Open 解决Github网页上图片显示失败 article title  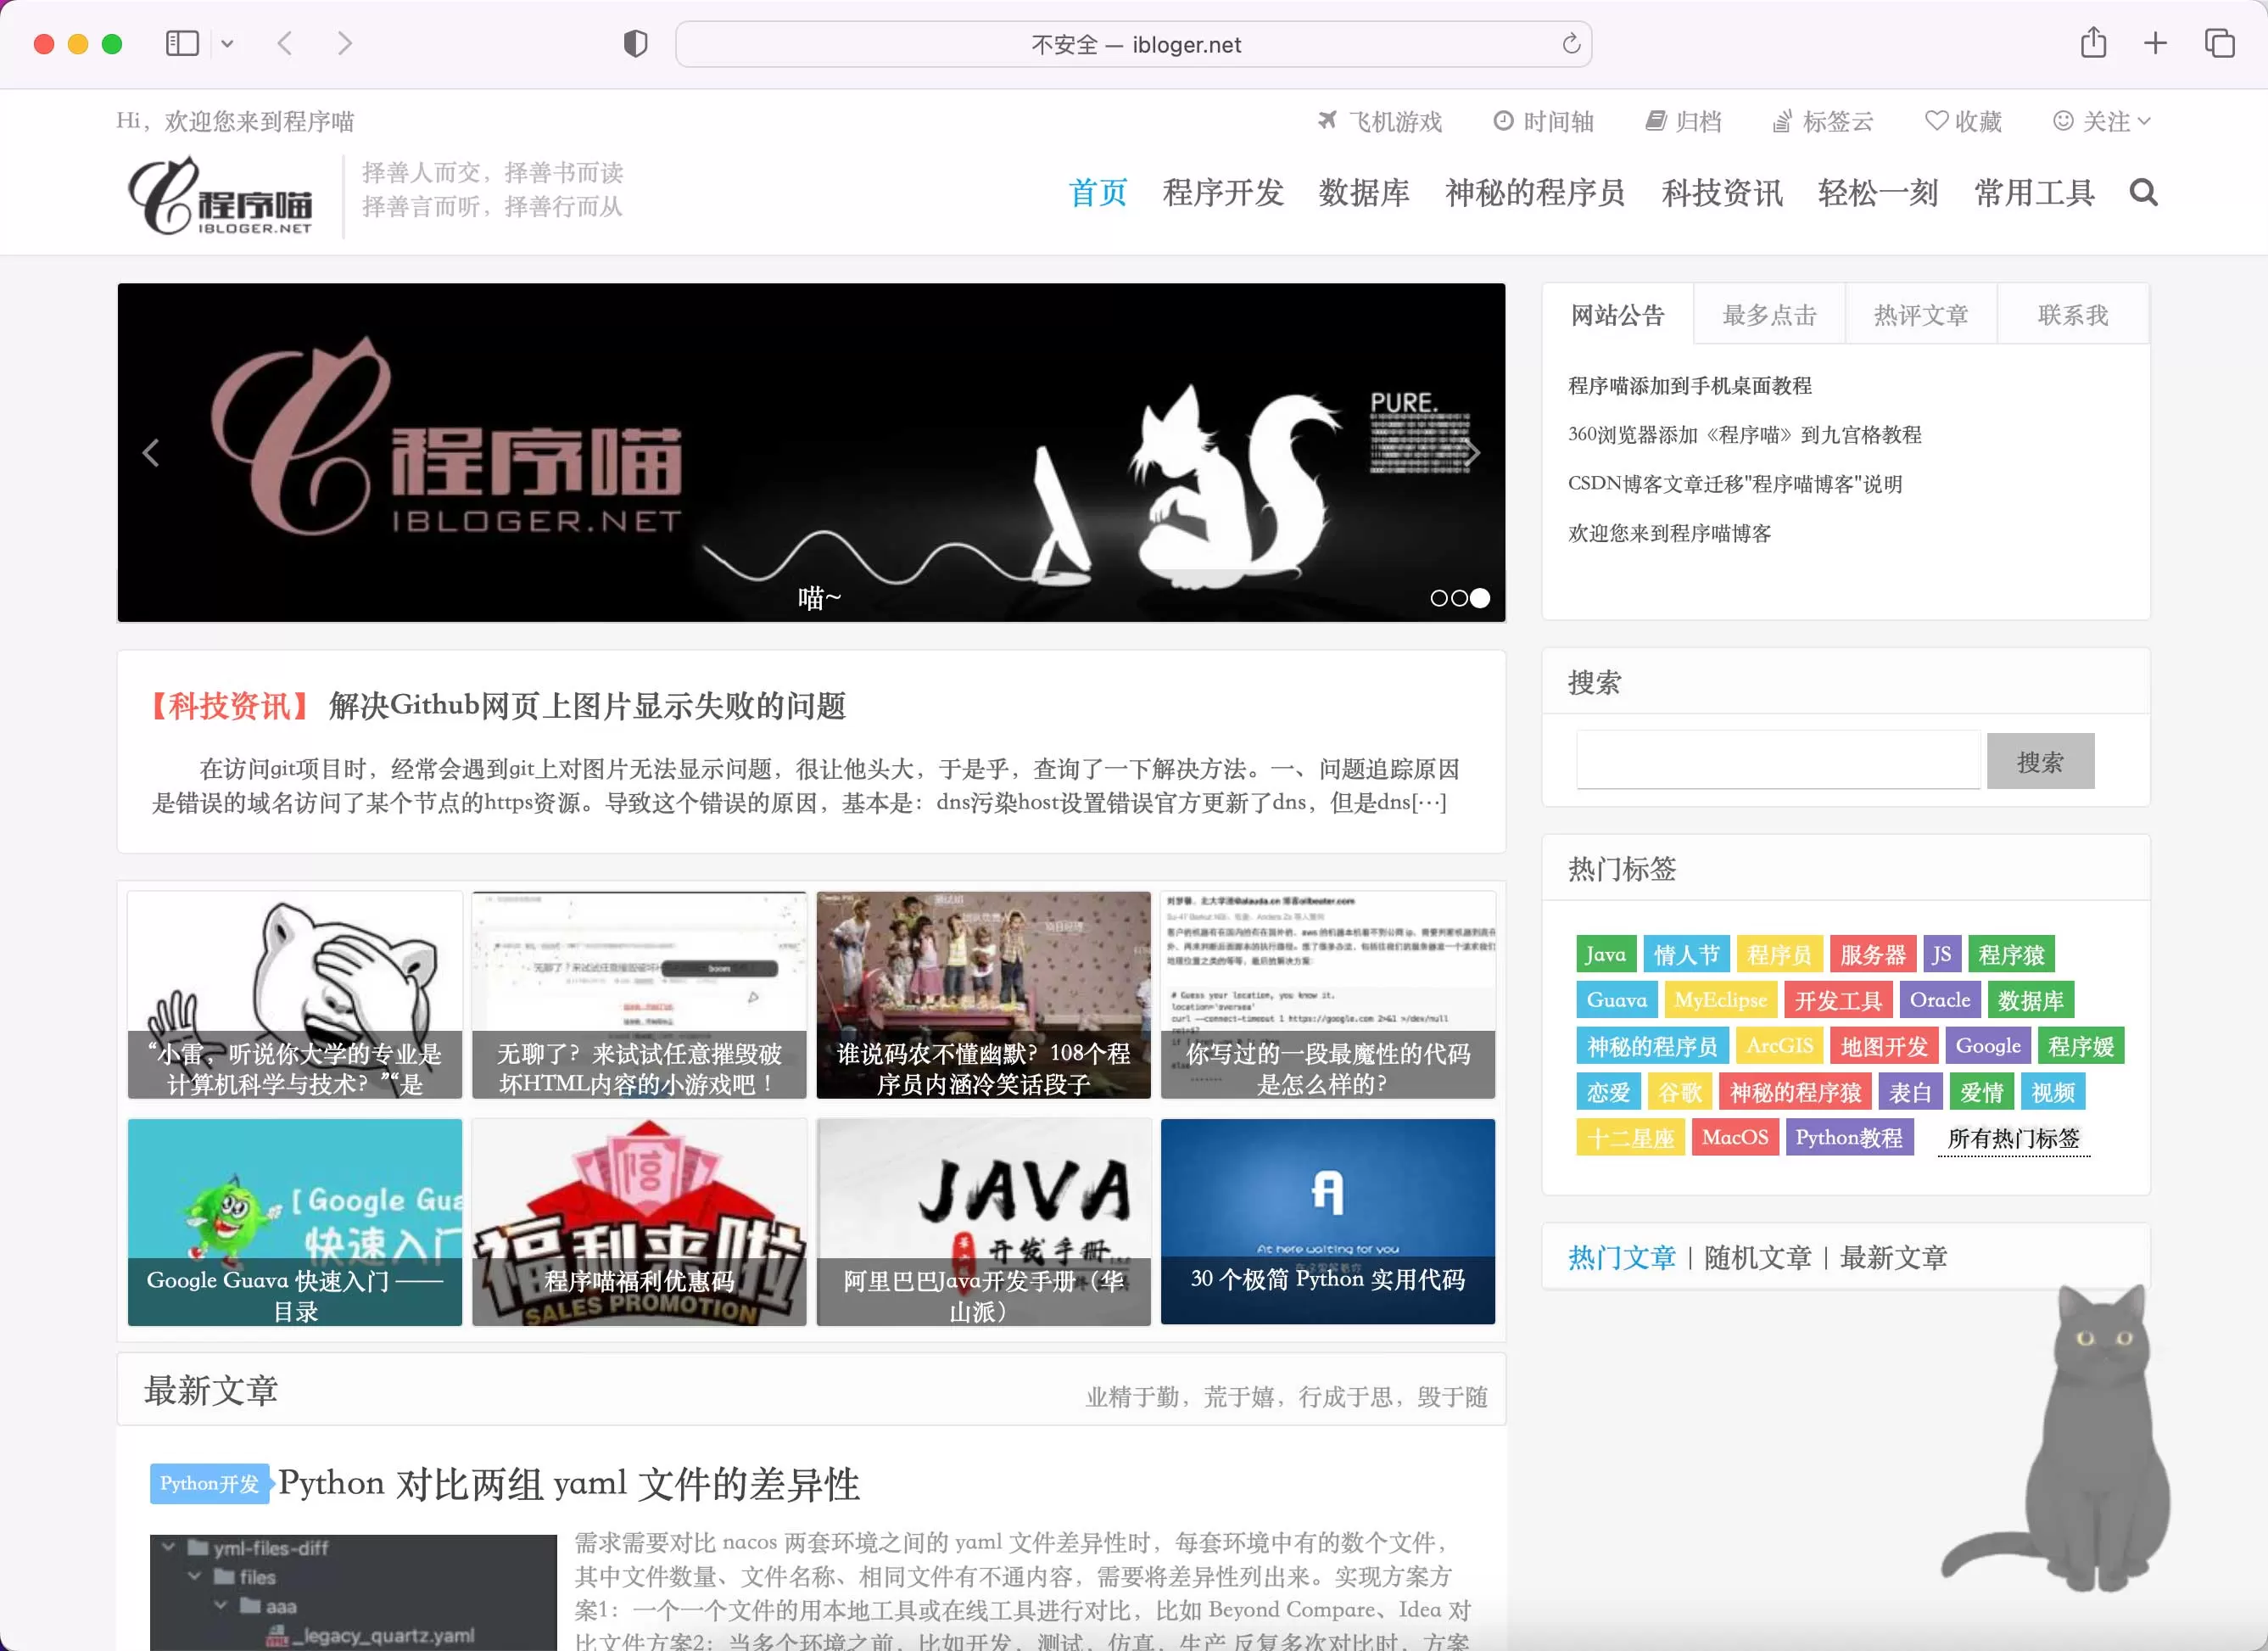coord(587,706)
